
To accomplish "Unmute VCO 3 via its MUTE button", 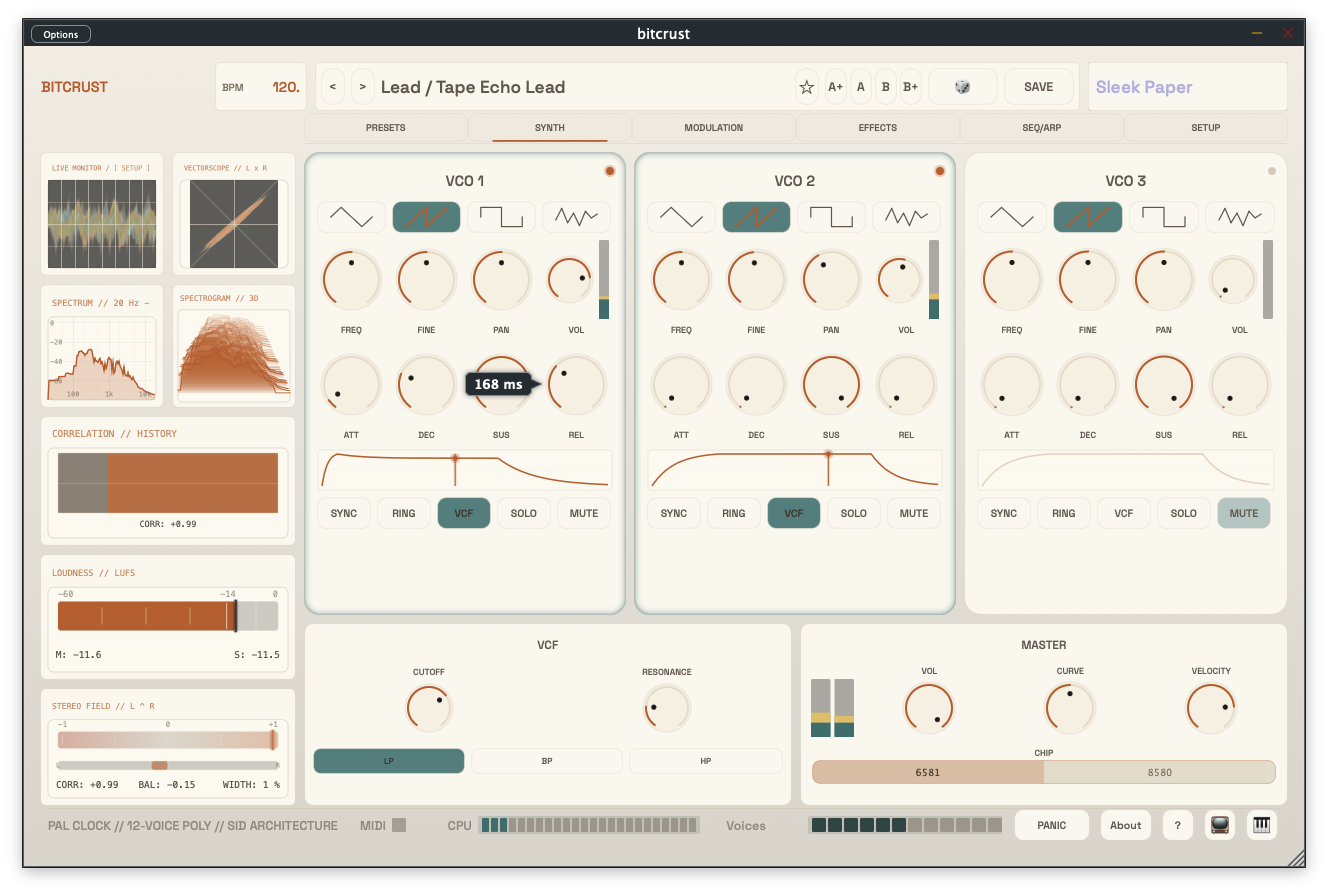I will point(1243,513).
